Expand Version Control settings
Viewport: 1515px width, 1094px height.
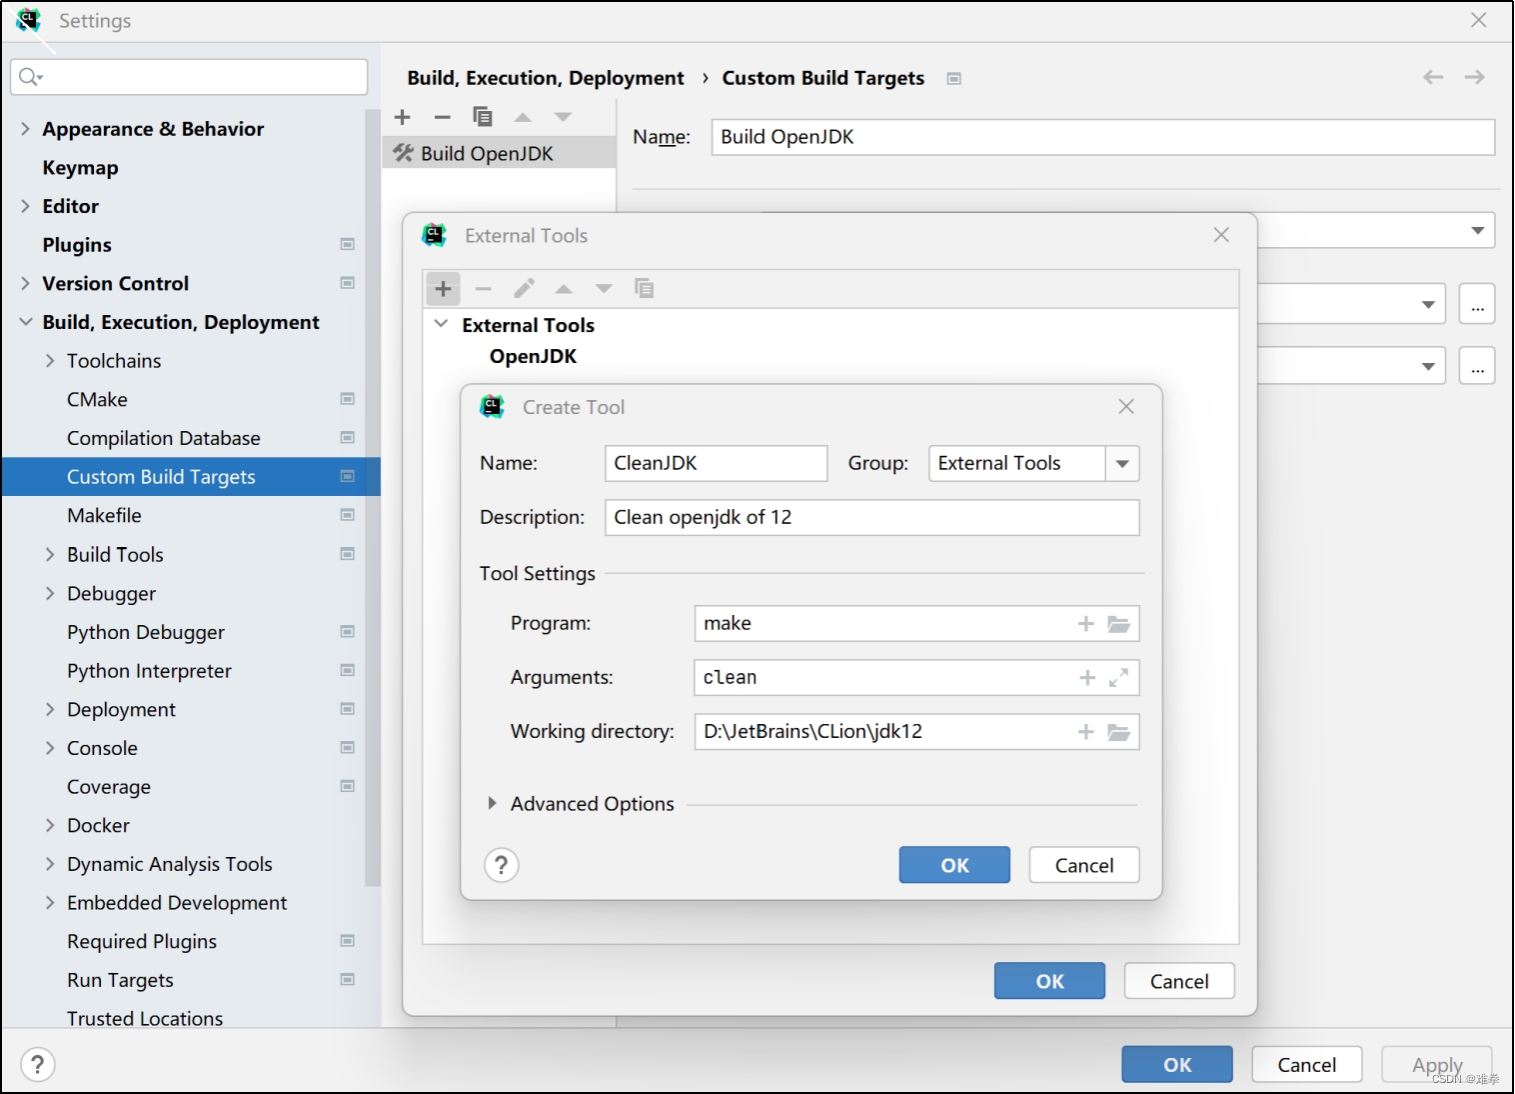pos(25,283)
